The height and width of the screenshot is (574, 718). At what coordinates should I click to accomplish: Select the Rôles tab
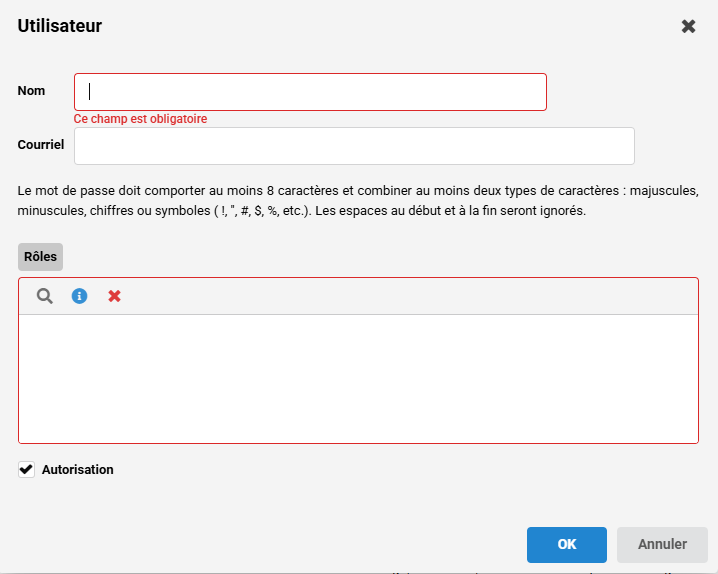pos(40,257)
